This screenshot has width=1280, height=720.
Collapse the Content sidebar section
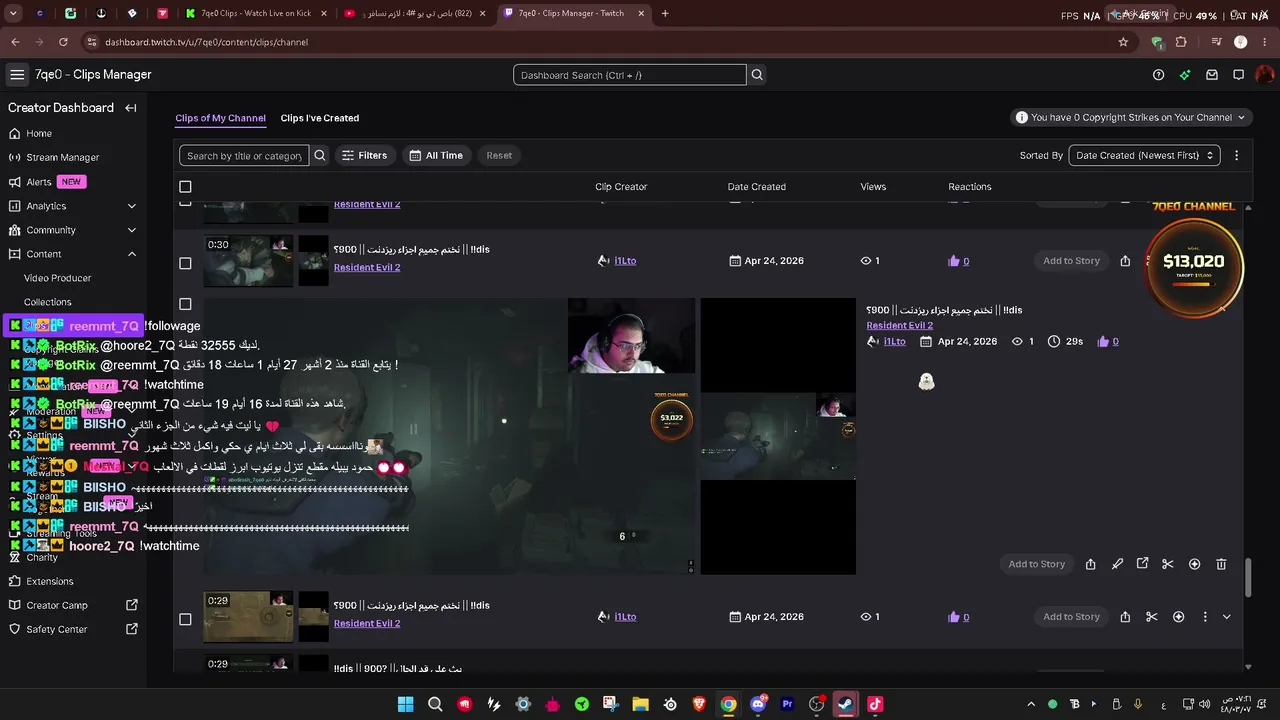point(131,254)
